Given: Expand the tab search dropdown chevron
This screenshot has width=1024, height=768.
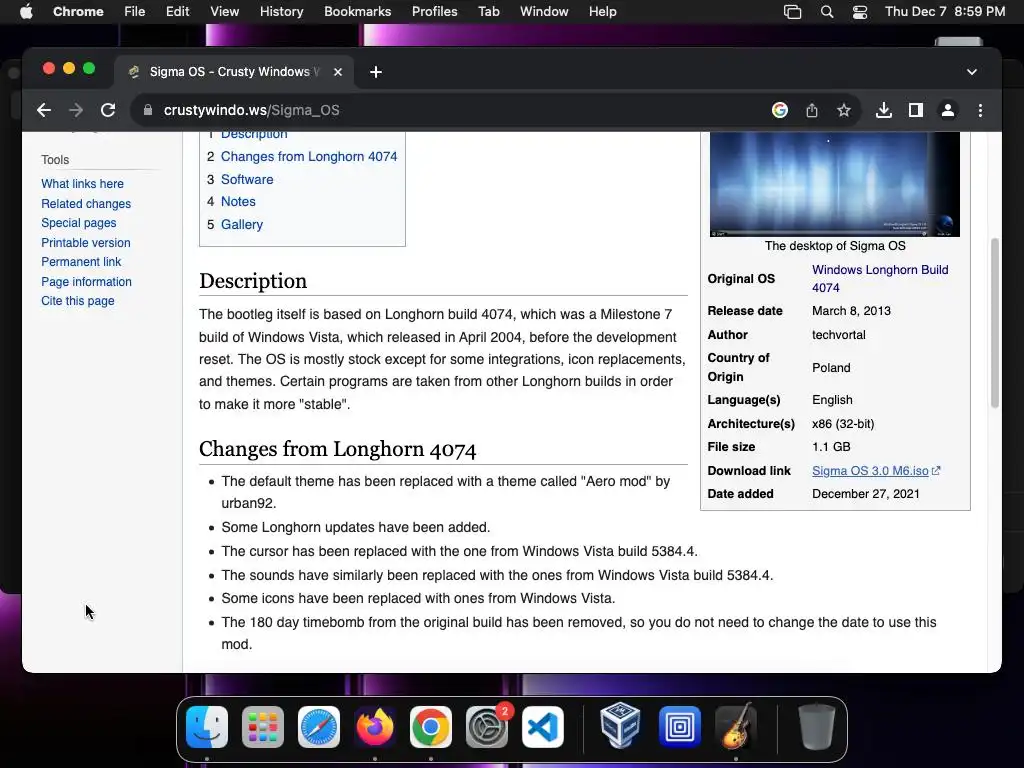Looking at the screenshot, I should click(972, 72).
